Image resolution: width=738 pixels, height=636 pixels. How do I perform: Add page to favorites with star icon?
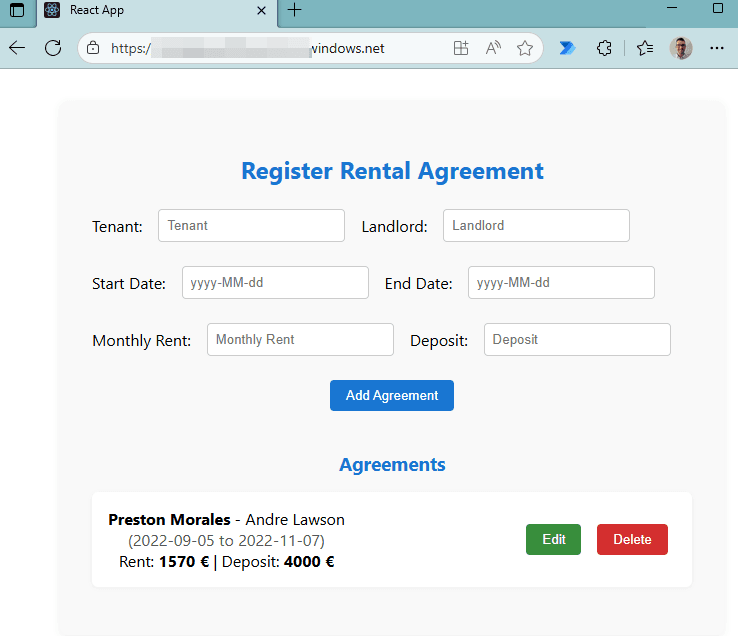[x=524, y=48]
